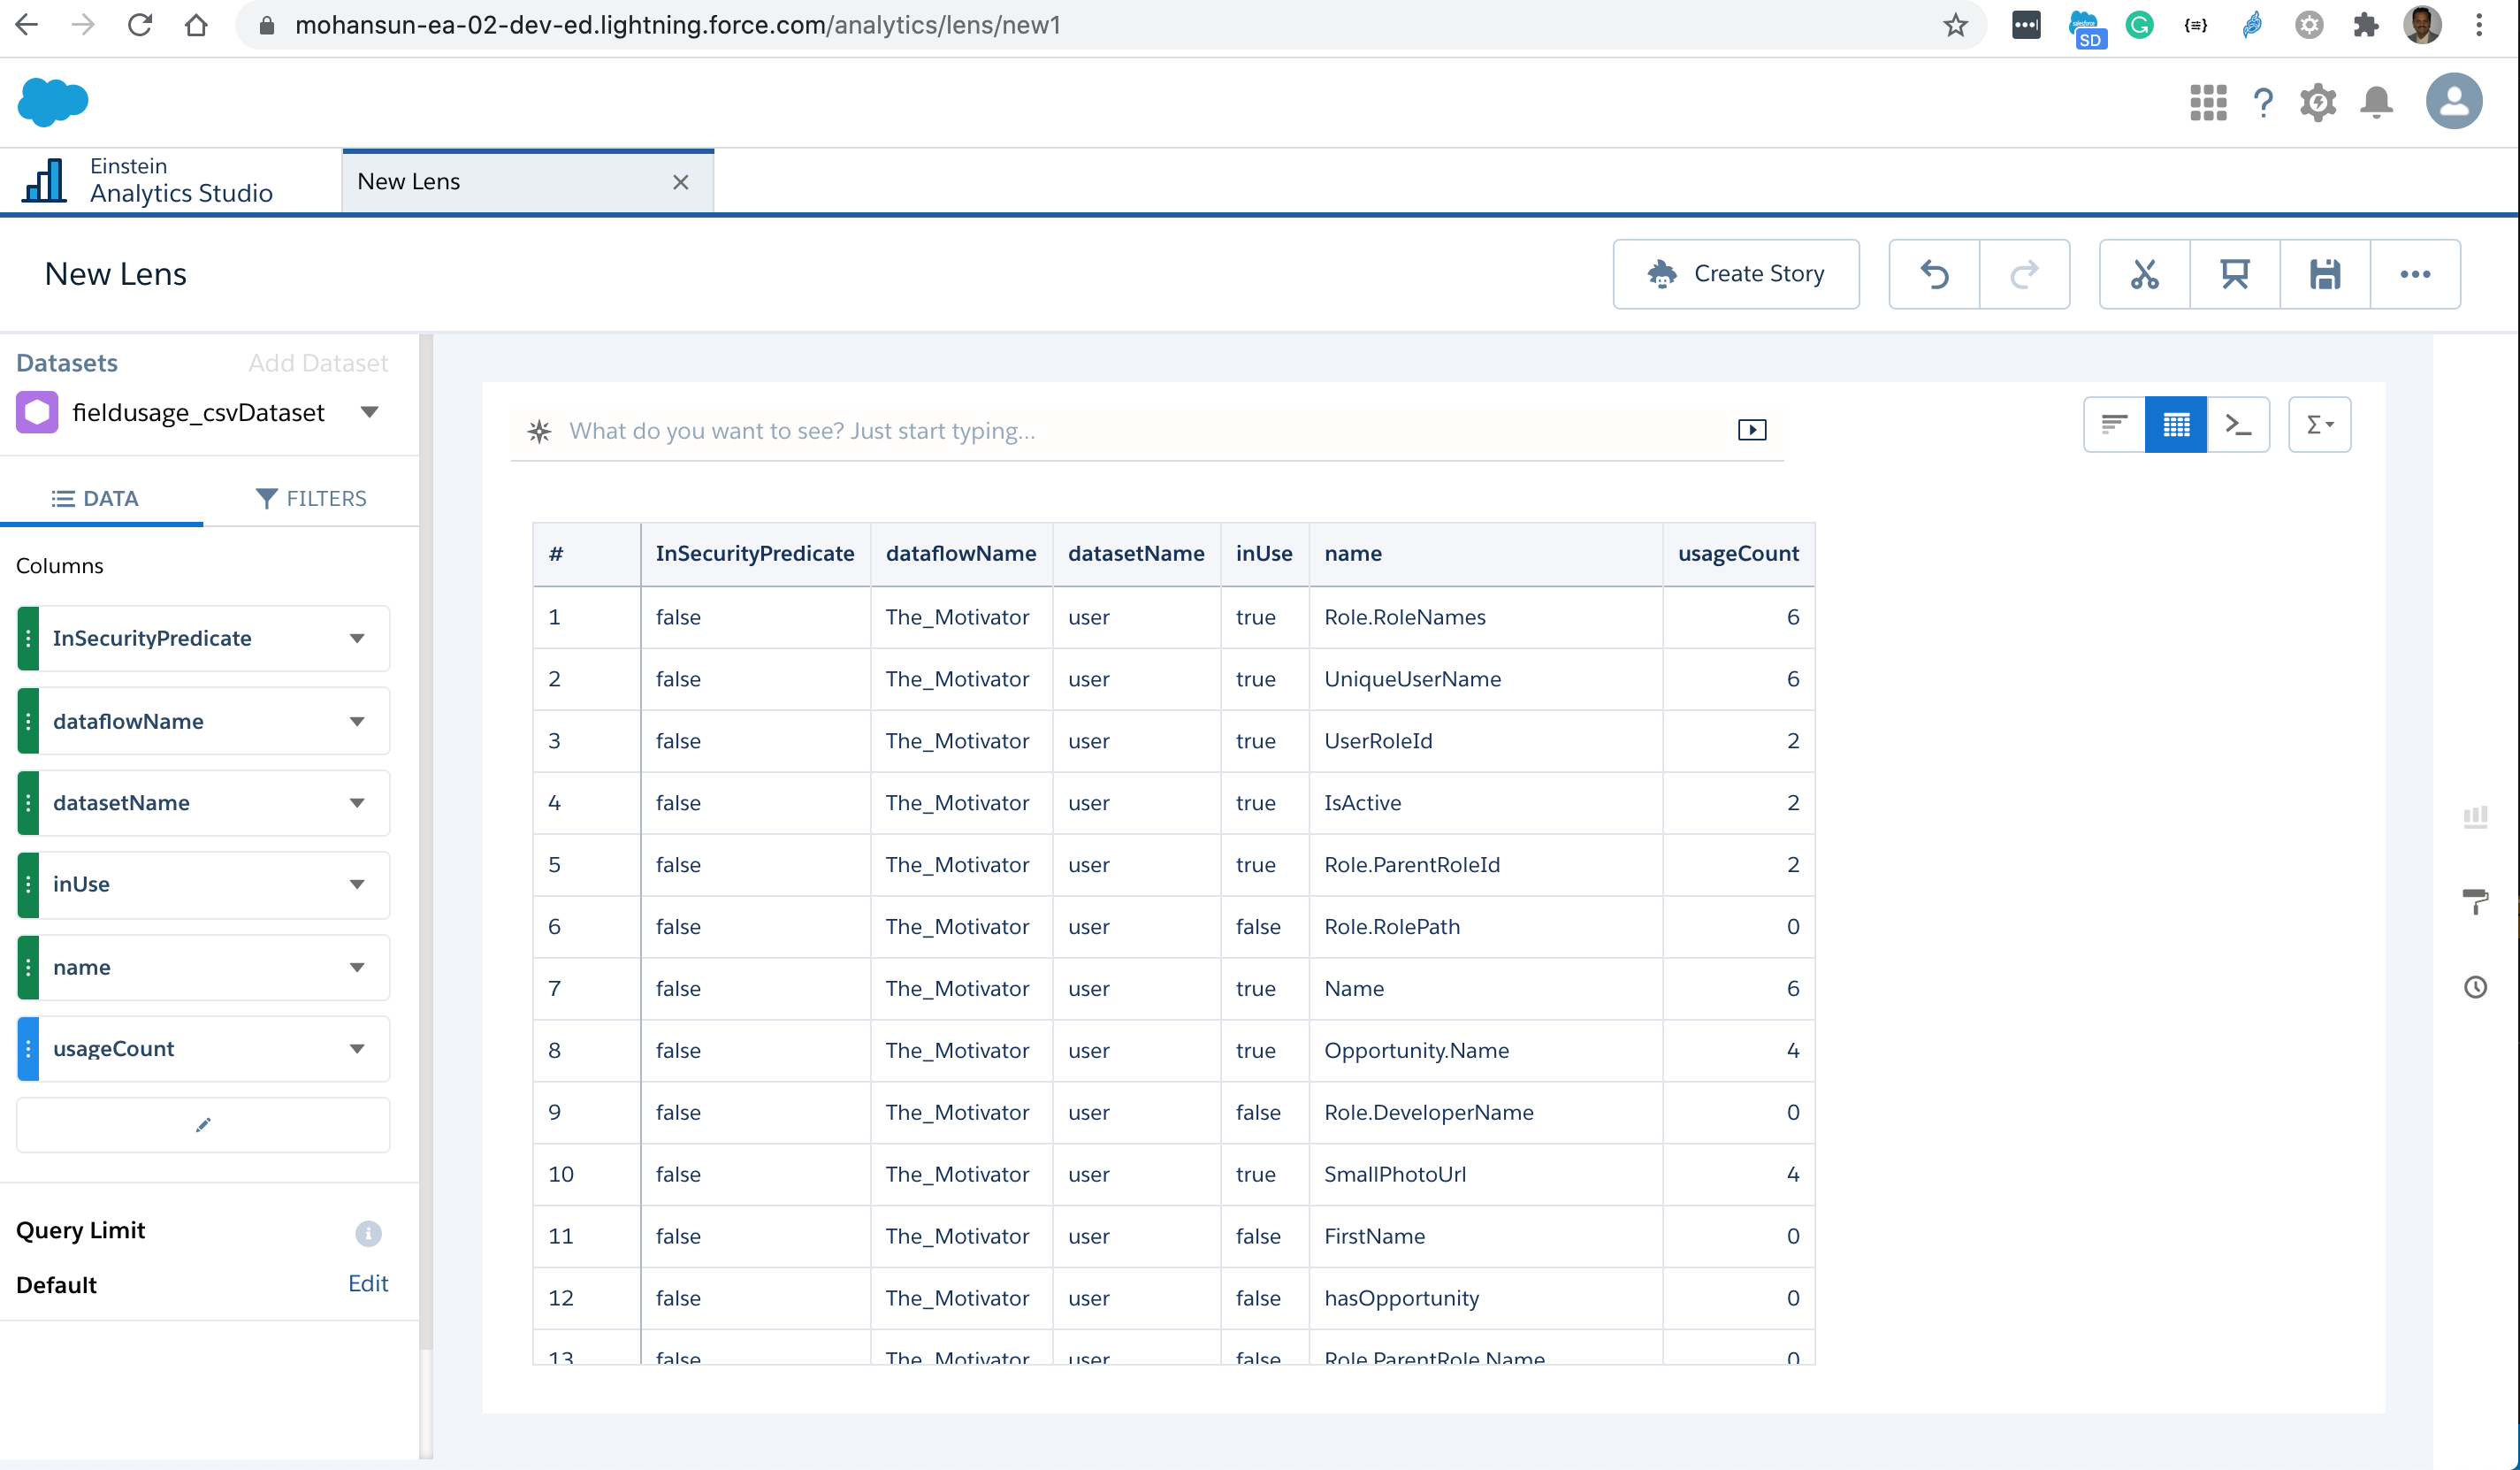Click the 'What do you want to see' field
The width and height of the screenshot is (2520, 1470).
[1140, 431]
